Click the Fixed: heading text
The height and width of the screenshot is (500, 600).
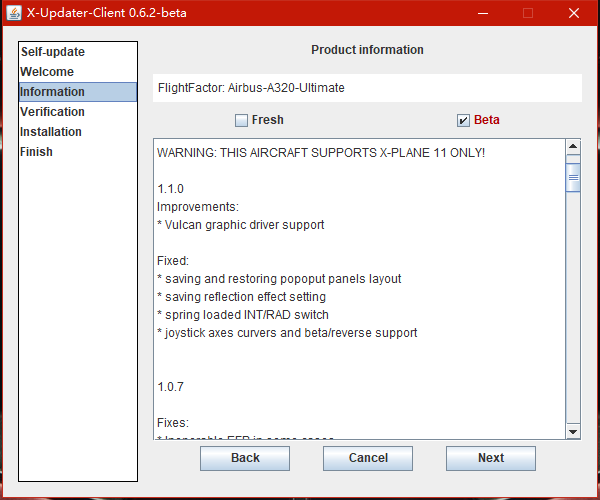coord(173,261)
